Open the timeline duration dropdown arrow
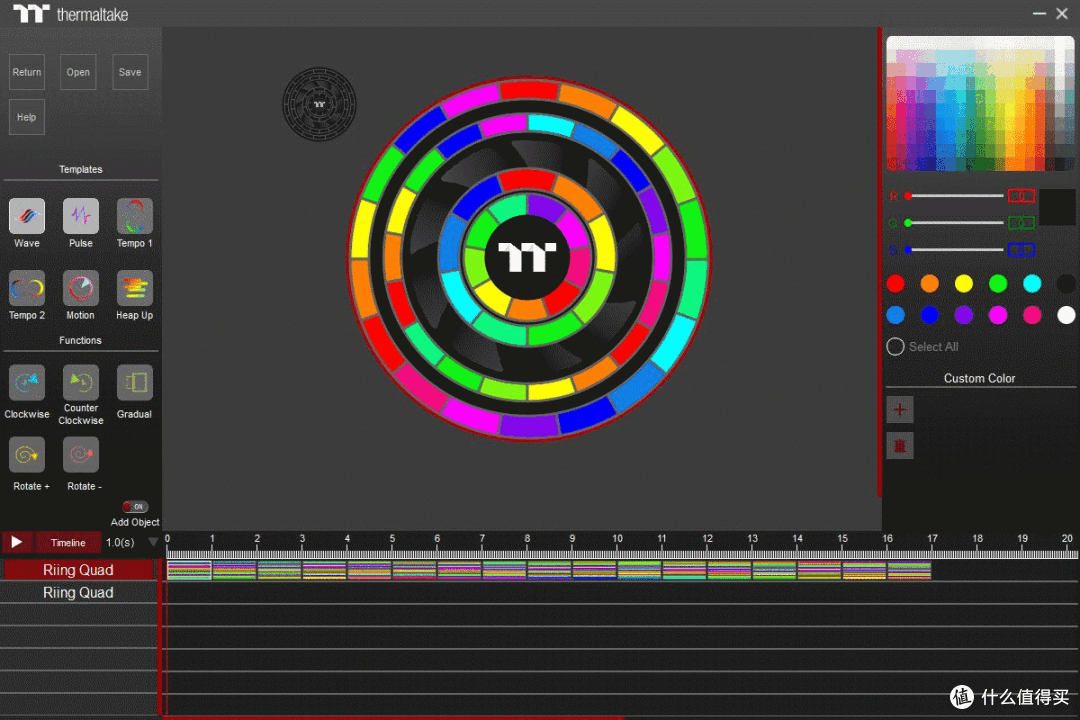1080x720 pixels. (x=153, y=542)
